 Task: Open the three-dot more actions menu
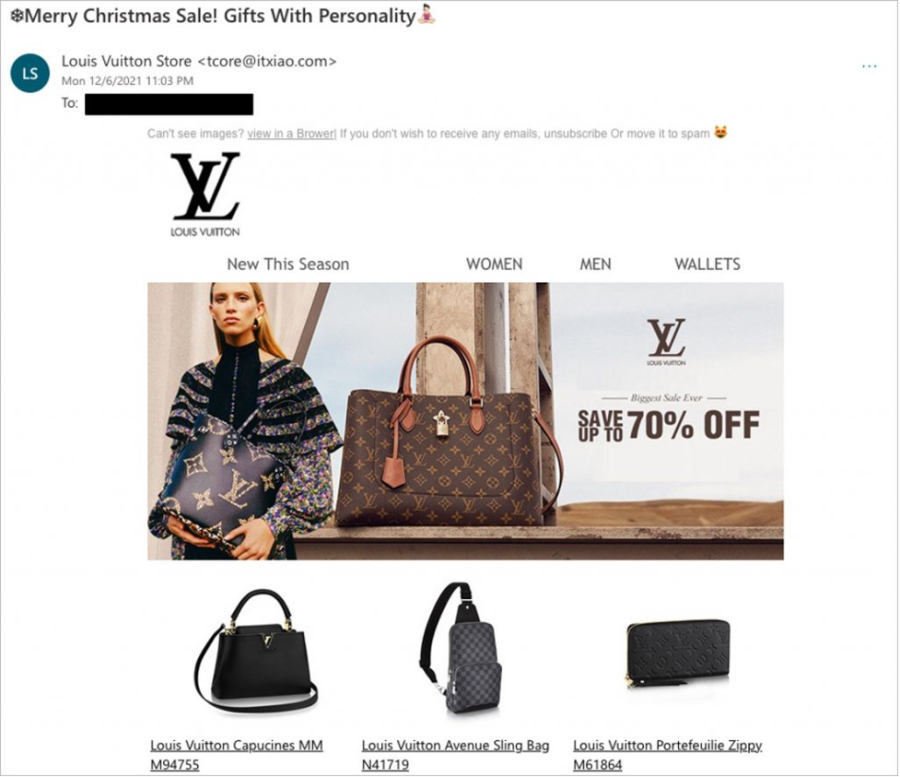click(x=869, y=67)
